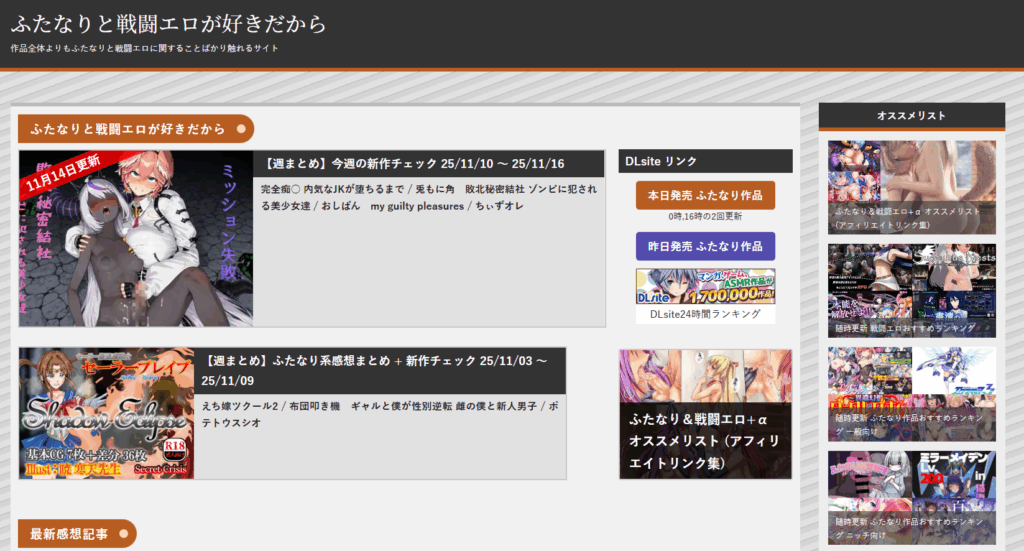1024x551 pixels.
Task: Click the 最新感想記事 section header
Action: 69,534
